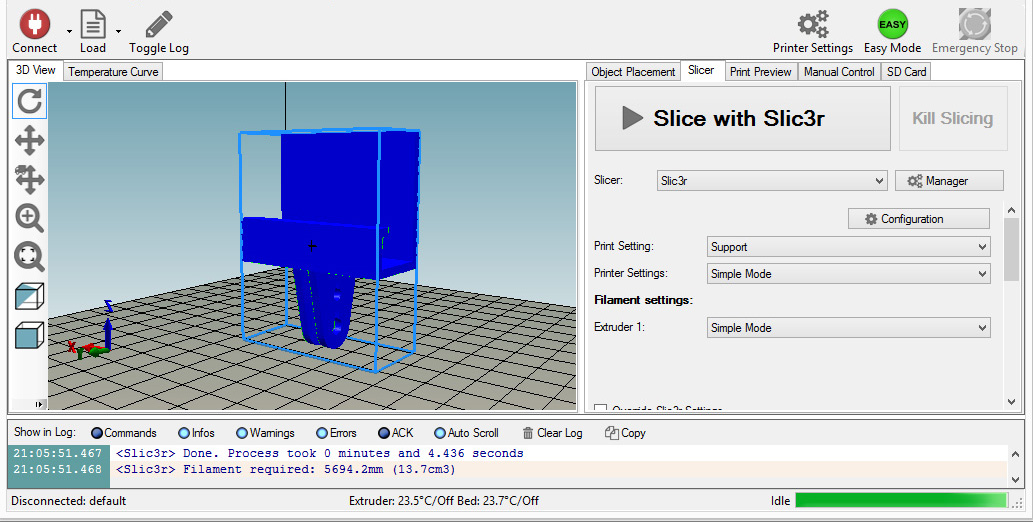
Task: Click the Load file icon
Action: tap(93, 24)
